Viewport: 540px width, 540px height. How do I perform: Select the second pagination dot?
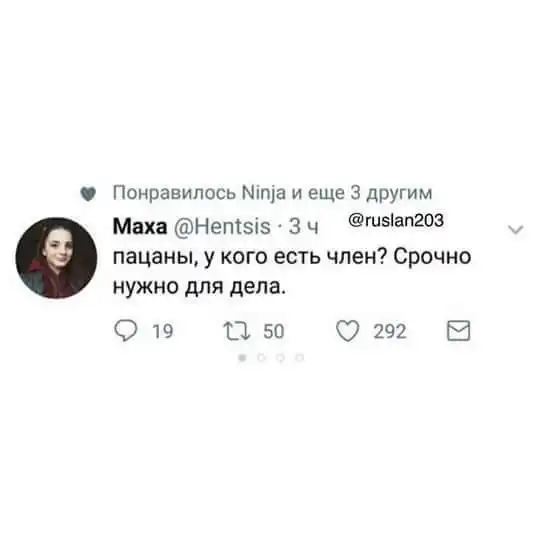click(x=261, y=358)
